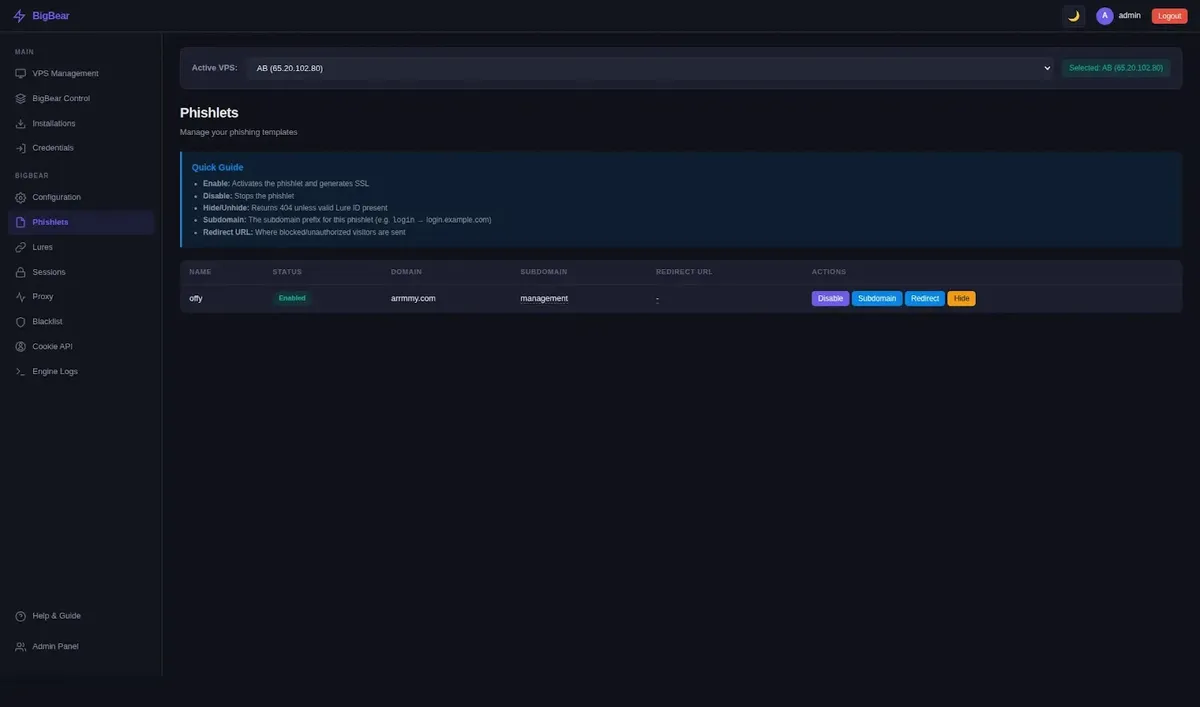
Task: Click the Sessions padlock icon
Action: click(21, 272)
